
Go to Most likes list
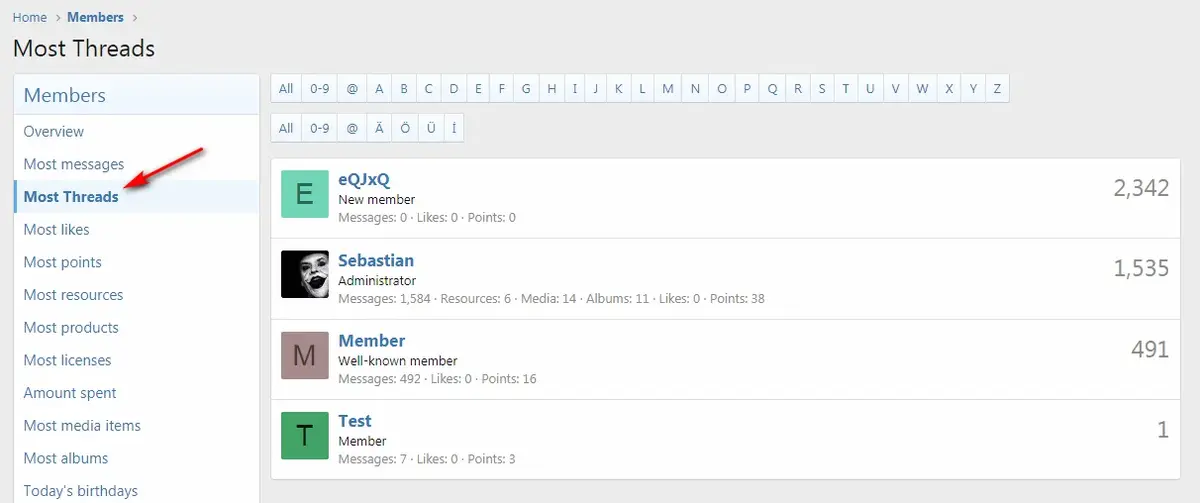[x=56, y=230]
